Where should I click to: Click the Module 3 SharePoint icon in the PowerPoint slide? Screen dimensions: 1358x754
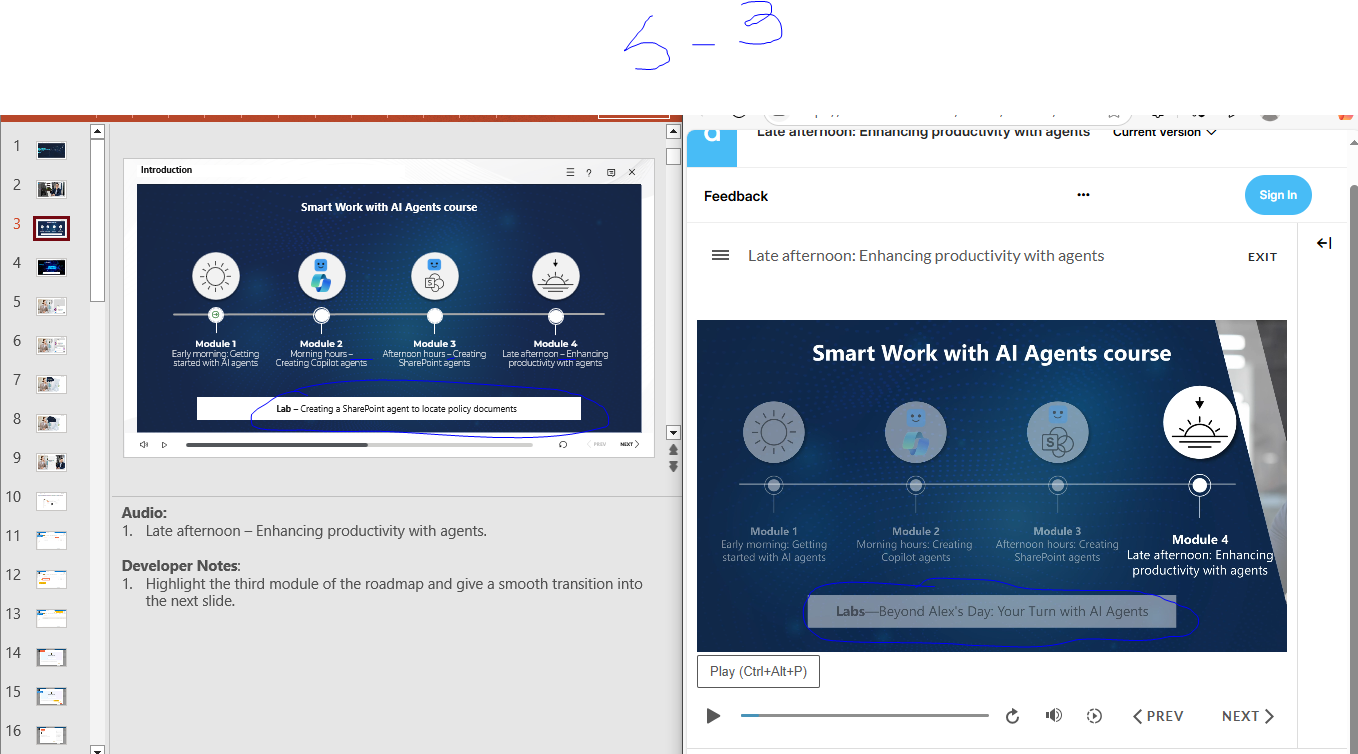tap(435, 276)
